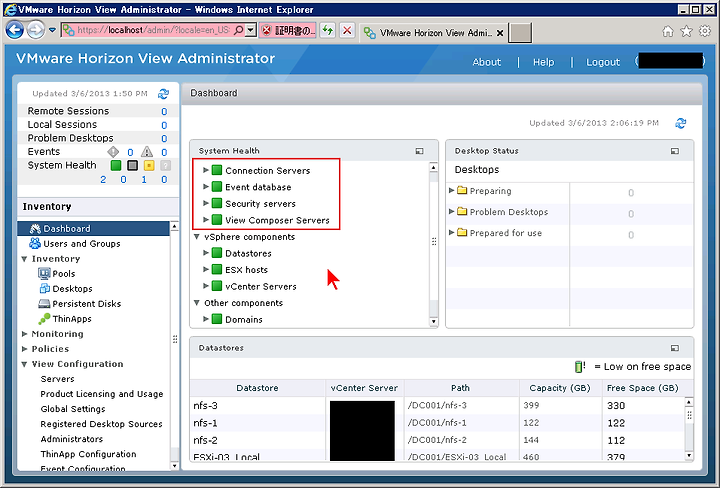Click the Users and Groups people icon
720x488 pixels.
pyautogui.click(x=35, y=243)
